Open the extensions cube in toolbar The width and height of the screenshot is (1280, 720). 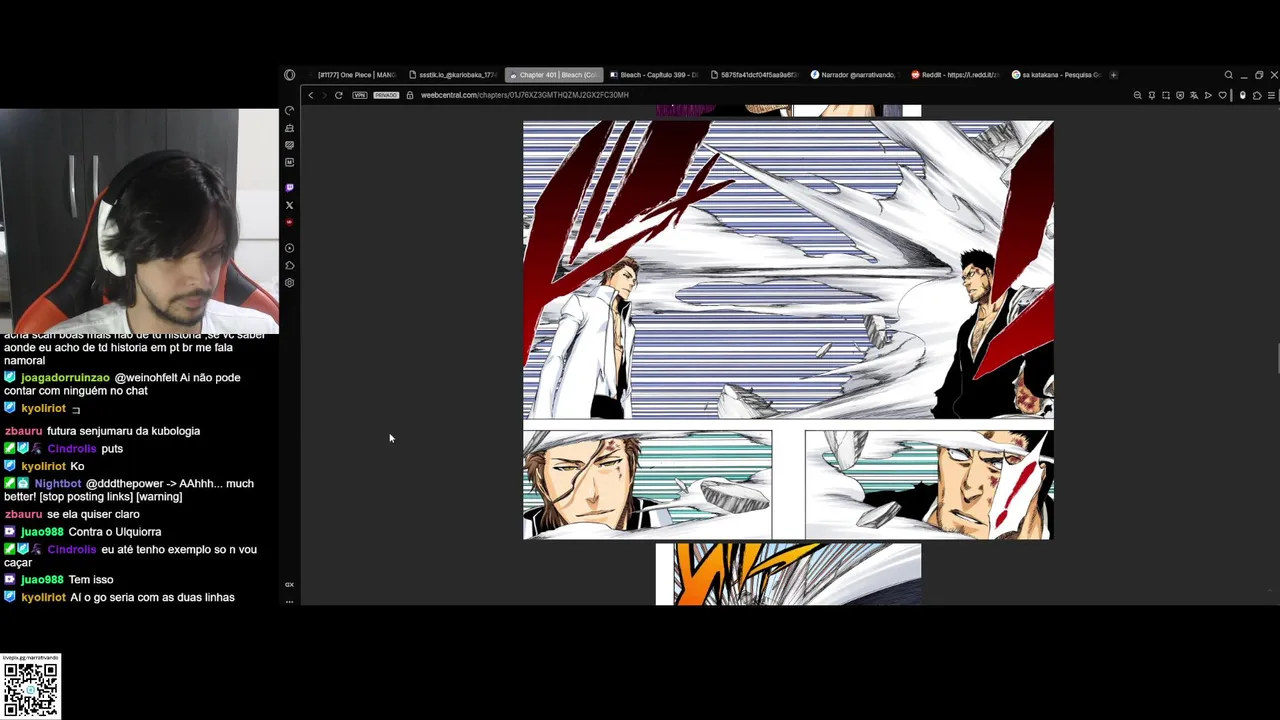[x=1257, y=95]
